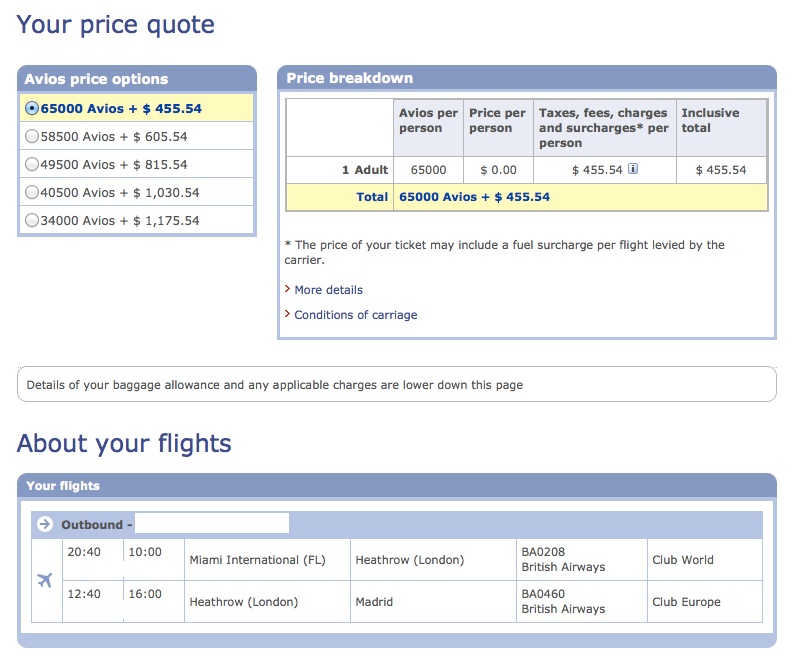Screen dimensions: 801x659
Task: Click the Club World cabin cell
Action: click(682, 560)
